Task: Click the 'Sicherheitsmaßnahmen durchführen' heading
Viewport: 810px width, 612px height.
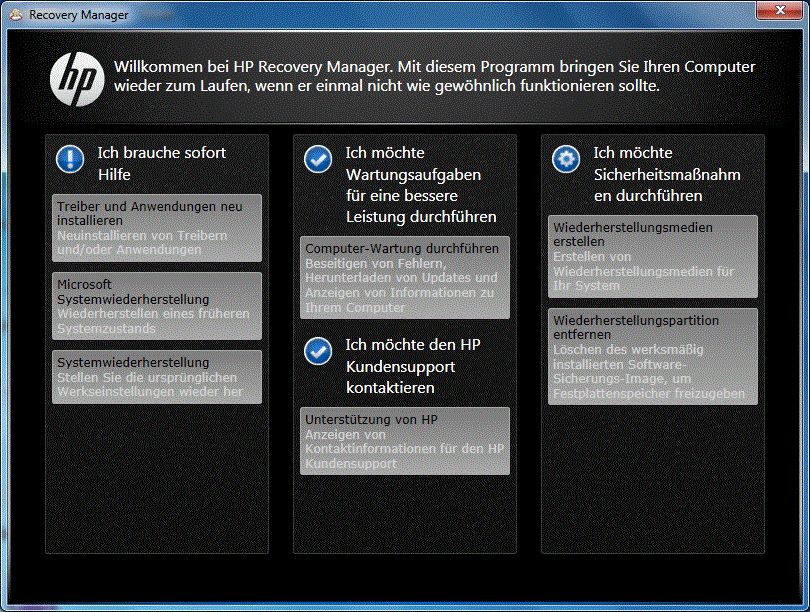Action: pyautogui.click(x=667, y=174)
